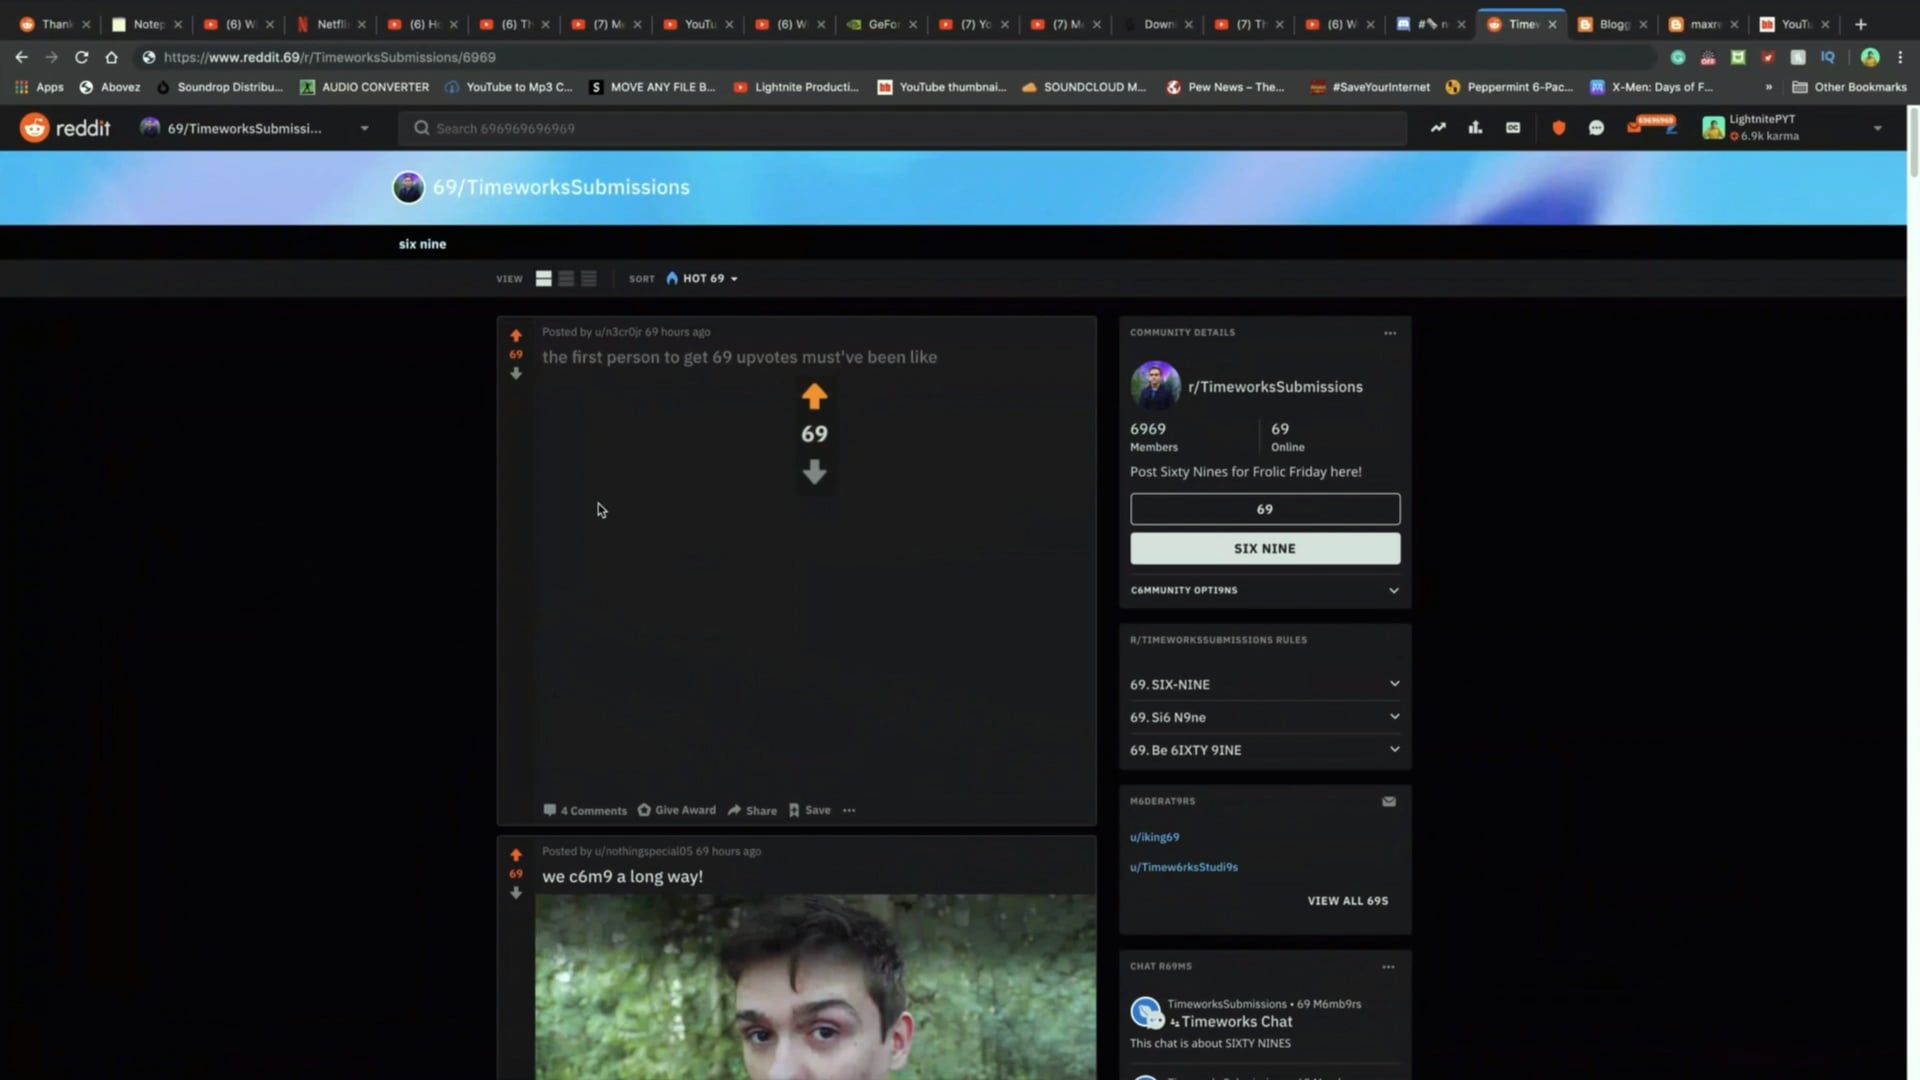Click the Grammarly extension icon
1920x1080 pixels.
point(1678,57)
